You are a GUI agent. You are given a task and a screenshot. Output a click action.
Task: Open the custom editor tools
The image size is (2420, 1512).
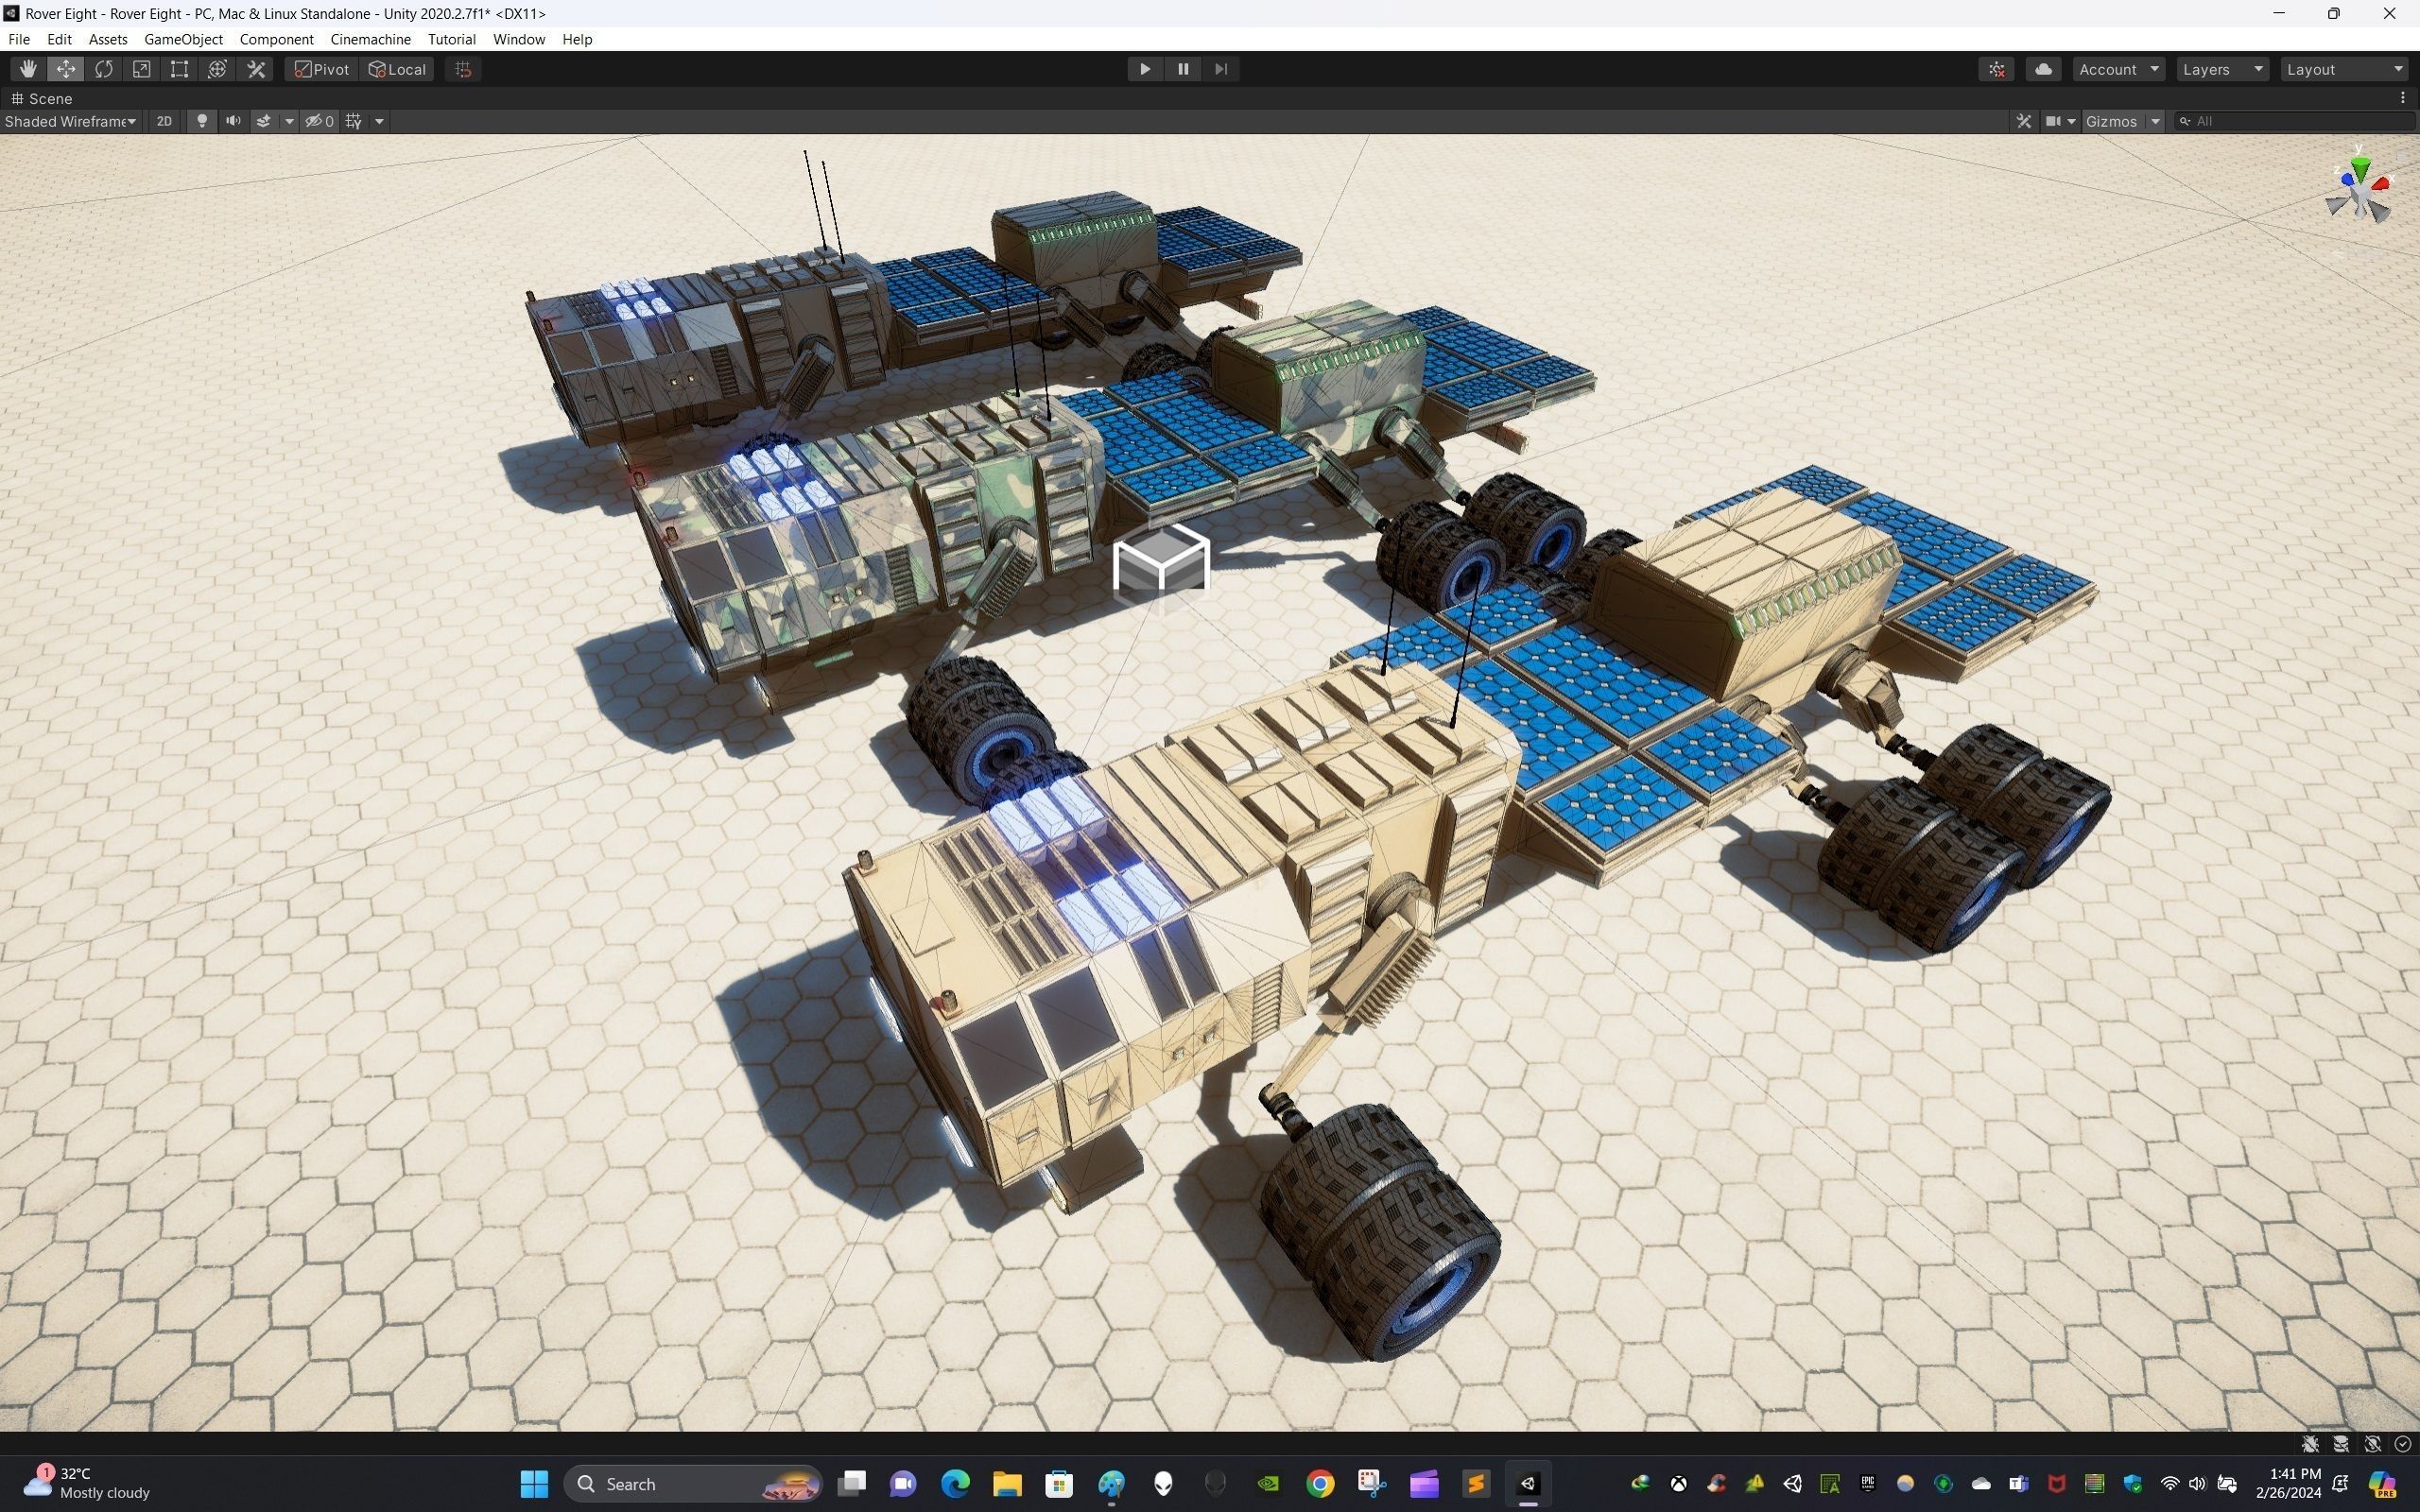[x=256, y=69]
